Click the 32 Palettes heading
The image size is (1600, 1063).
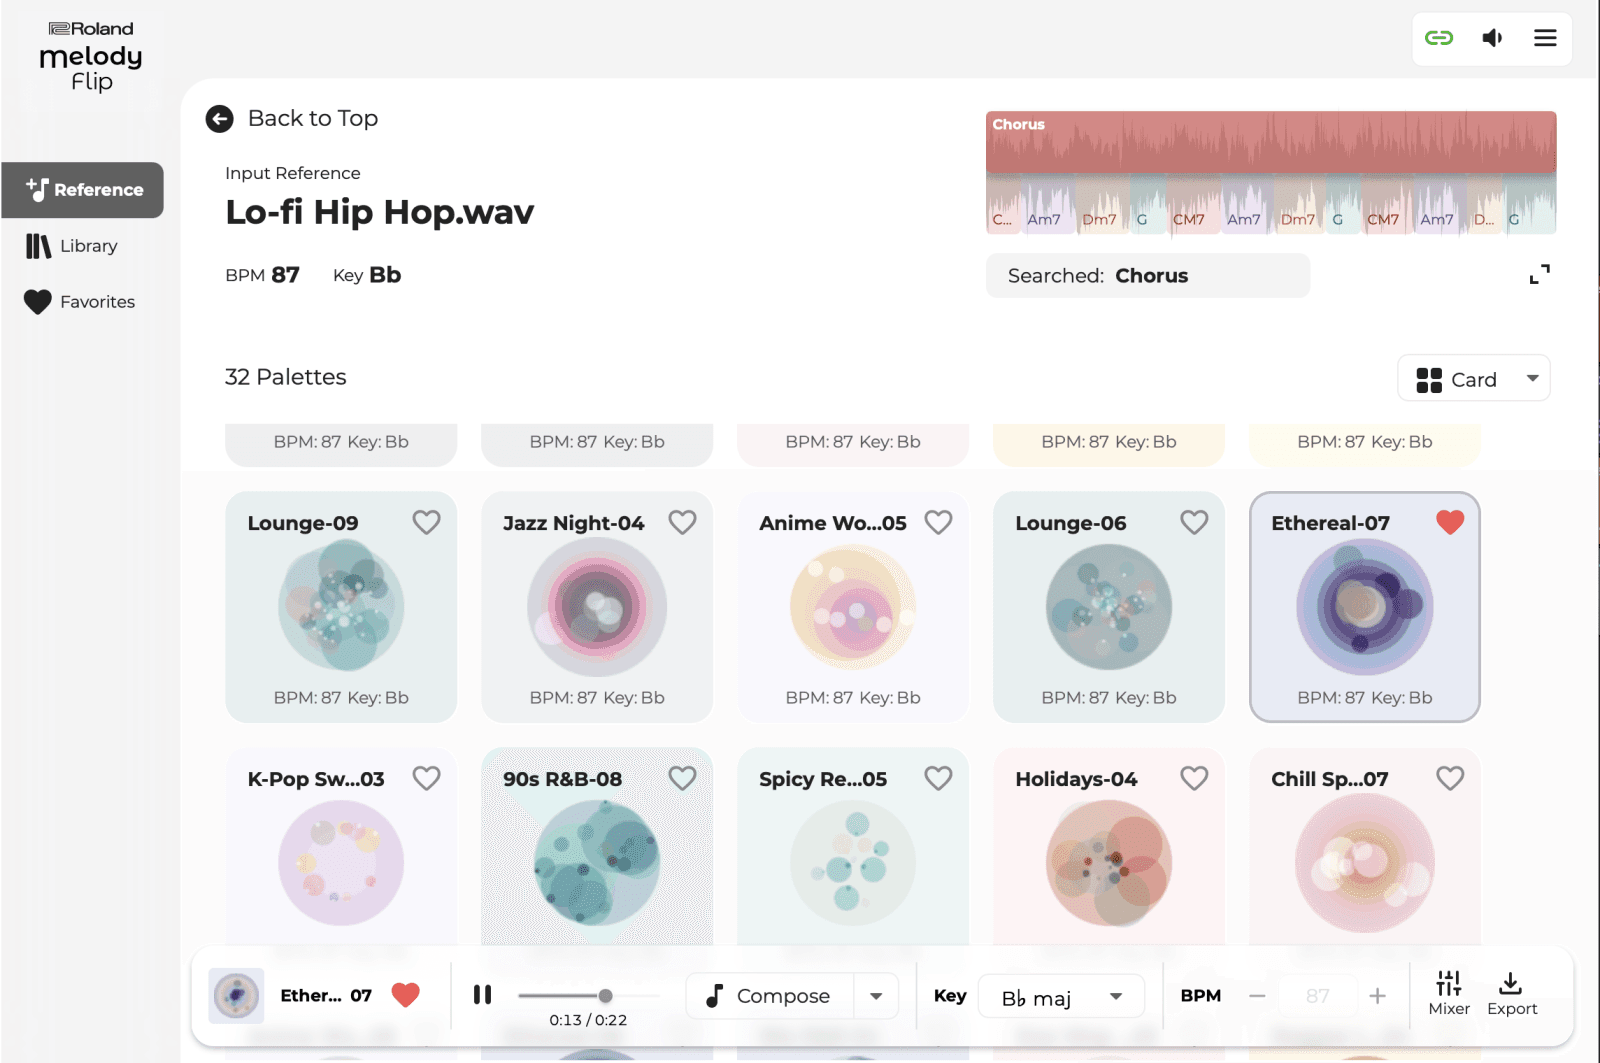pyautogui.click(x=286, y=377)
